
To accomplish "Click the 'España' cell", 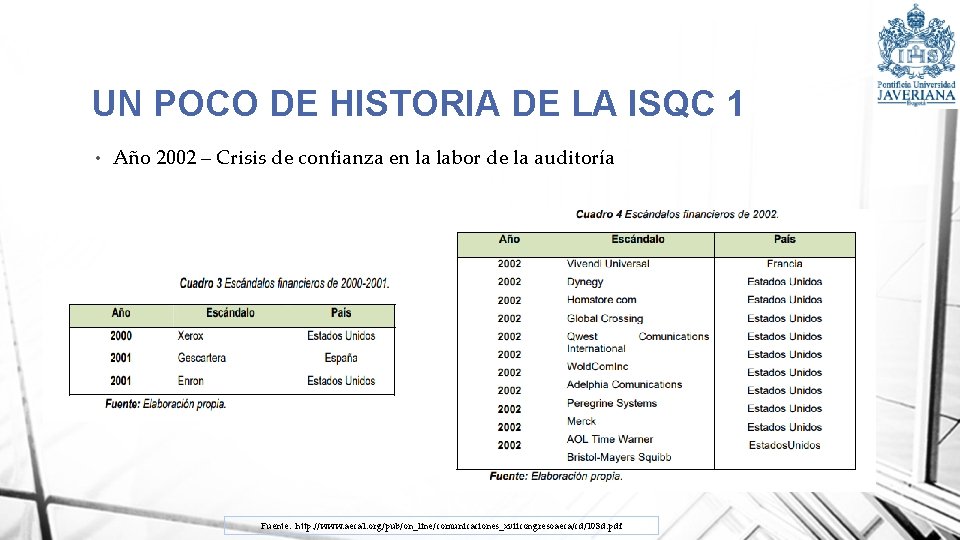I will pyautogui.click(x=341, y=358).
